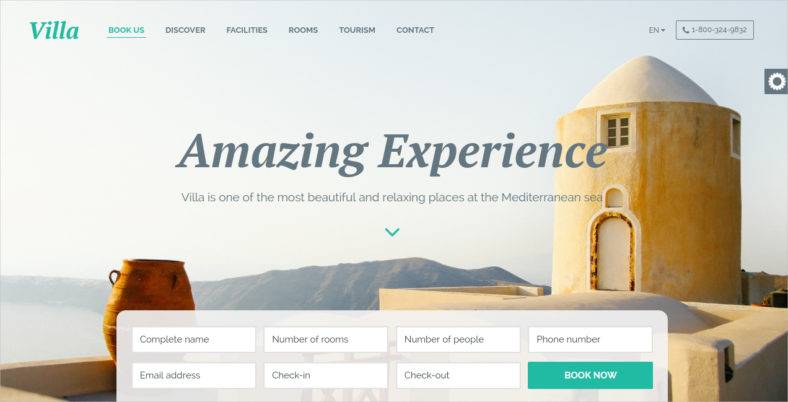Open the TOURISM menu item

[357, 30]
